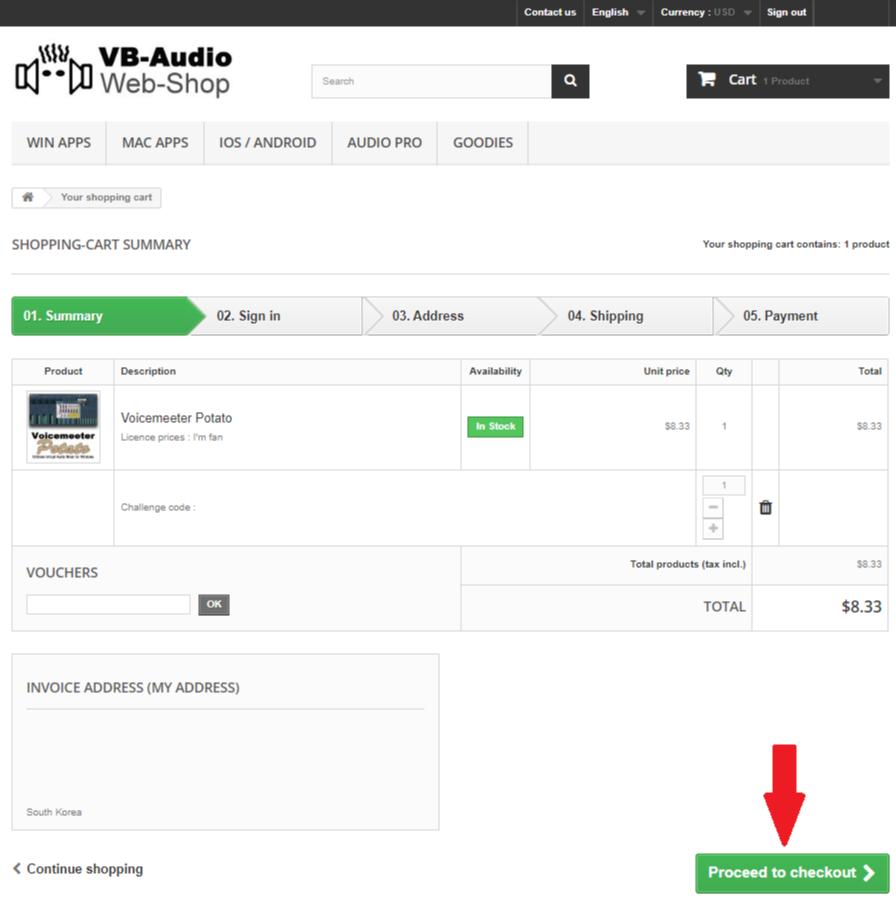Image resolution: width=896 pixels, height=899 pixels.
Task: Click Contact us link
Action: pos(550,13)
